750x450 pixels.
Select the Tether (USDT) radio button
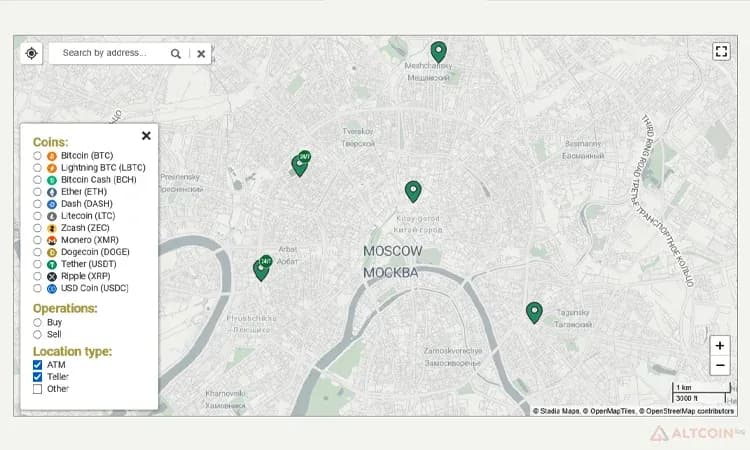(37, 264)
